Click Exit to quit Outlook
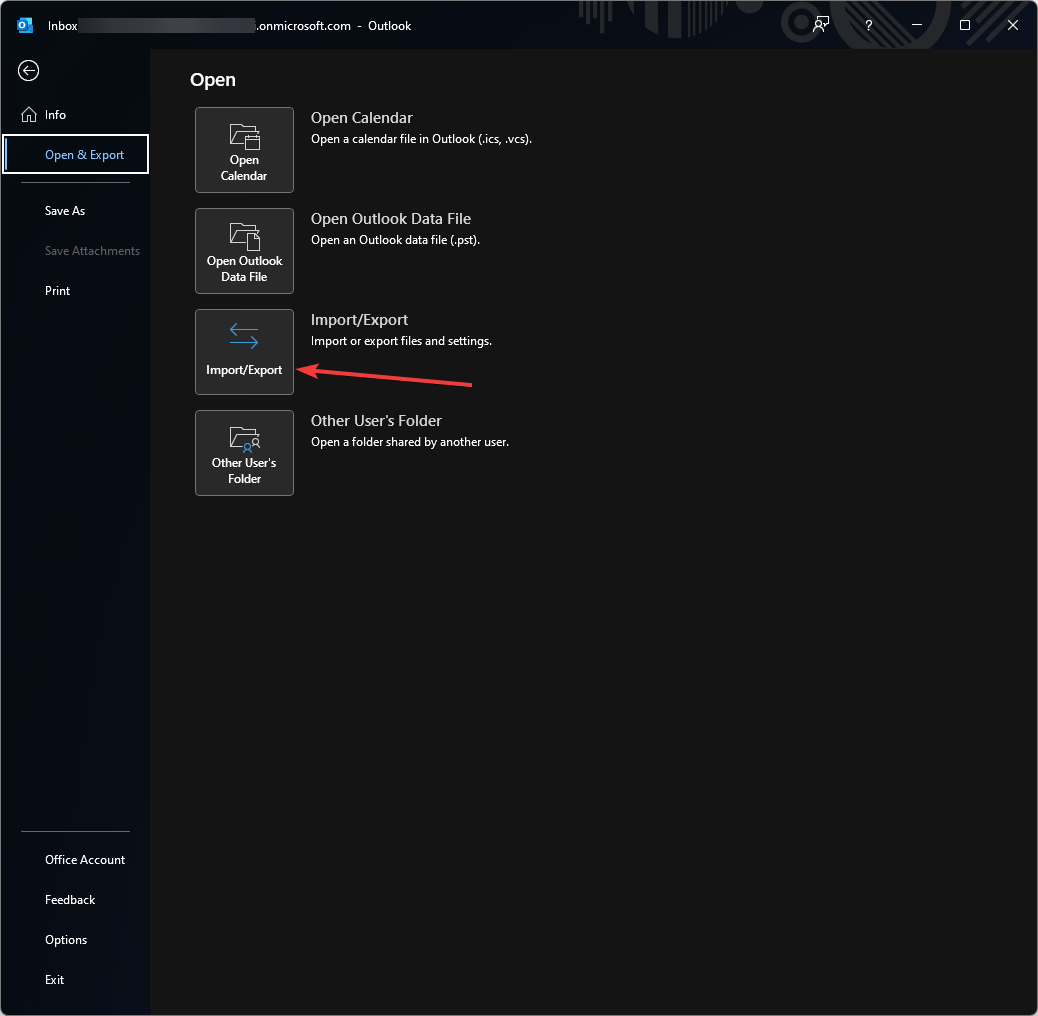 coord(55,980)
